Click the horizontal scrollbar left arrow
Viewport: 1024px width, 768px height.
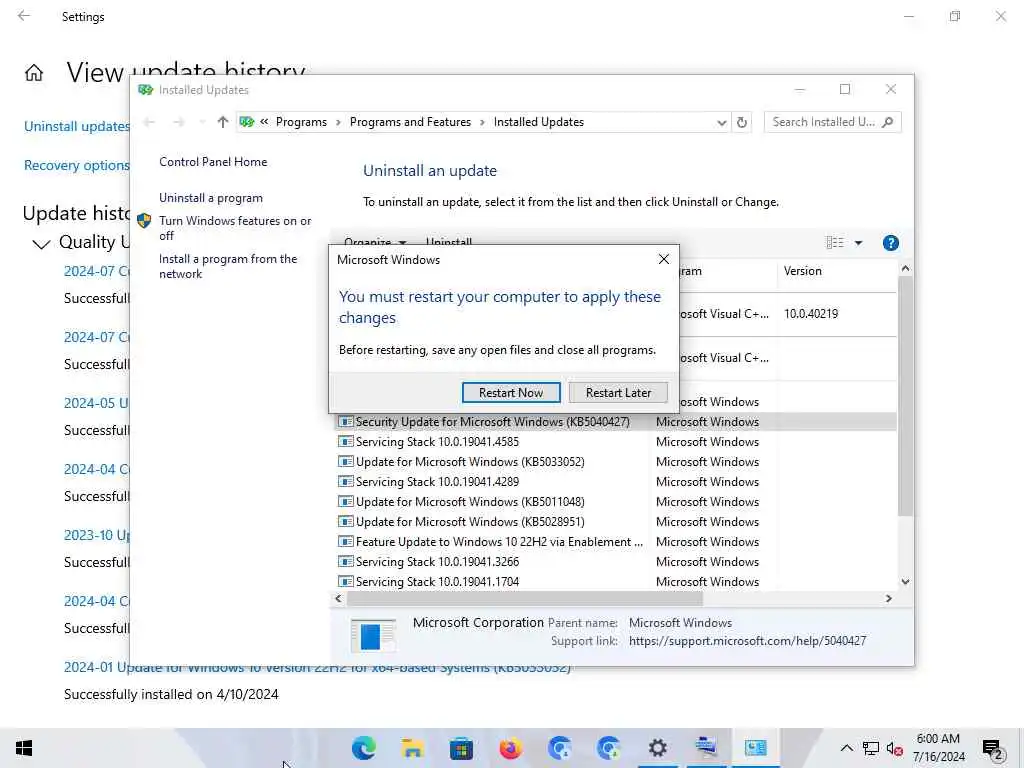338,598
